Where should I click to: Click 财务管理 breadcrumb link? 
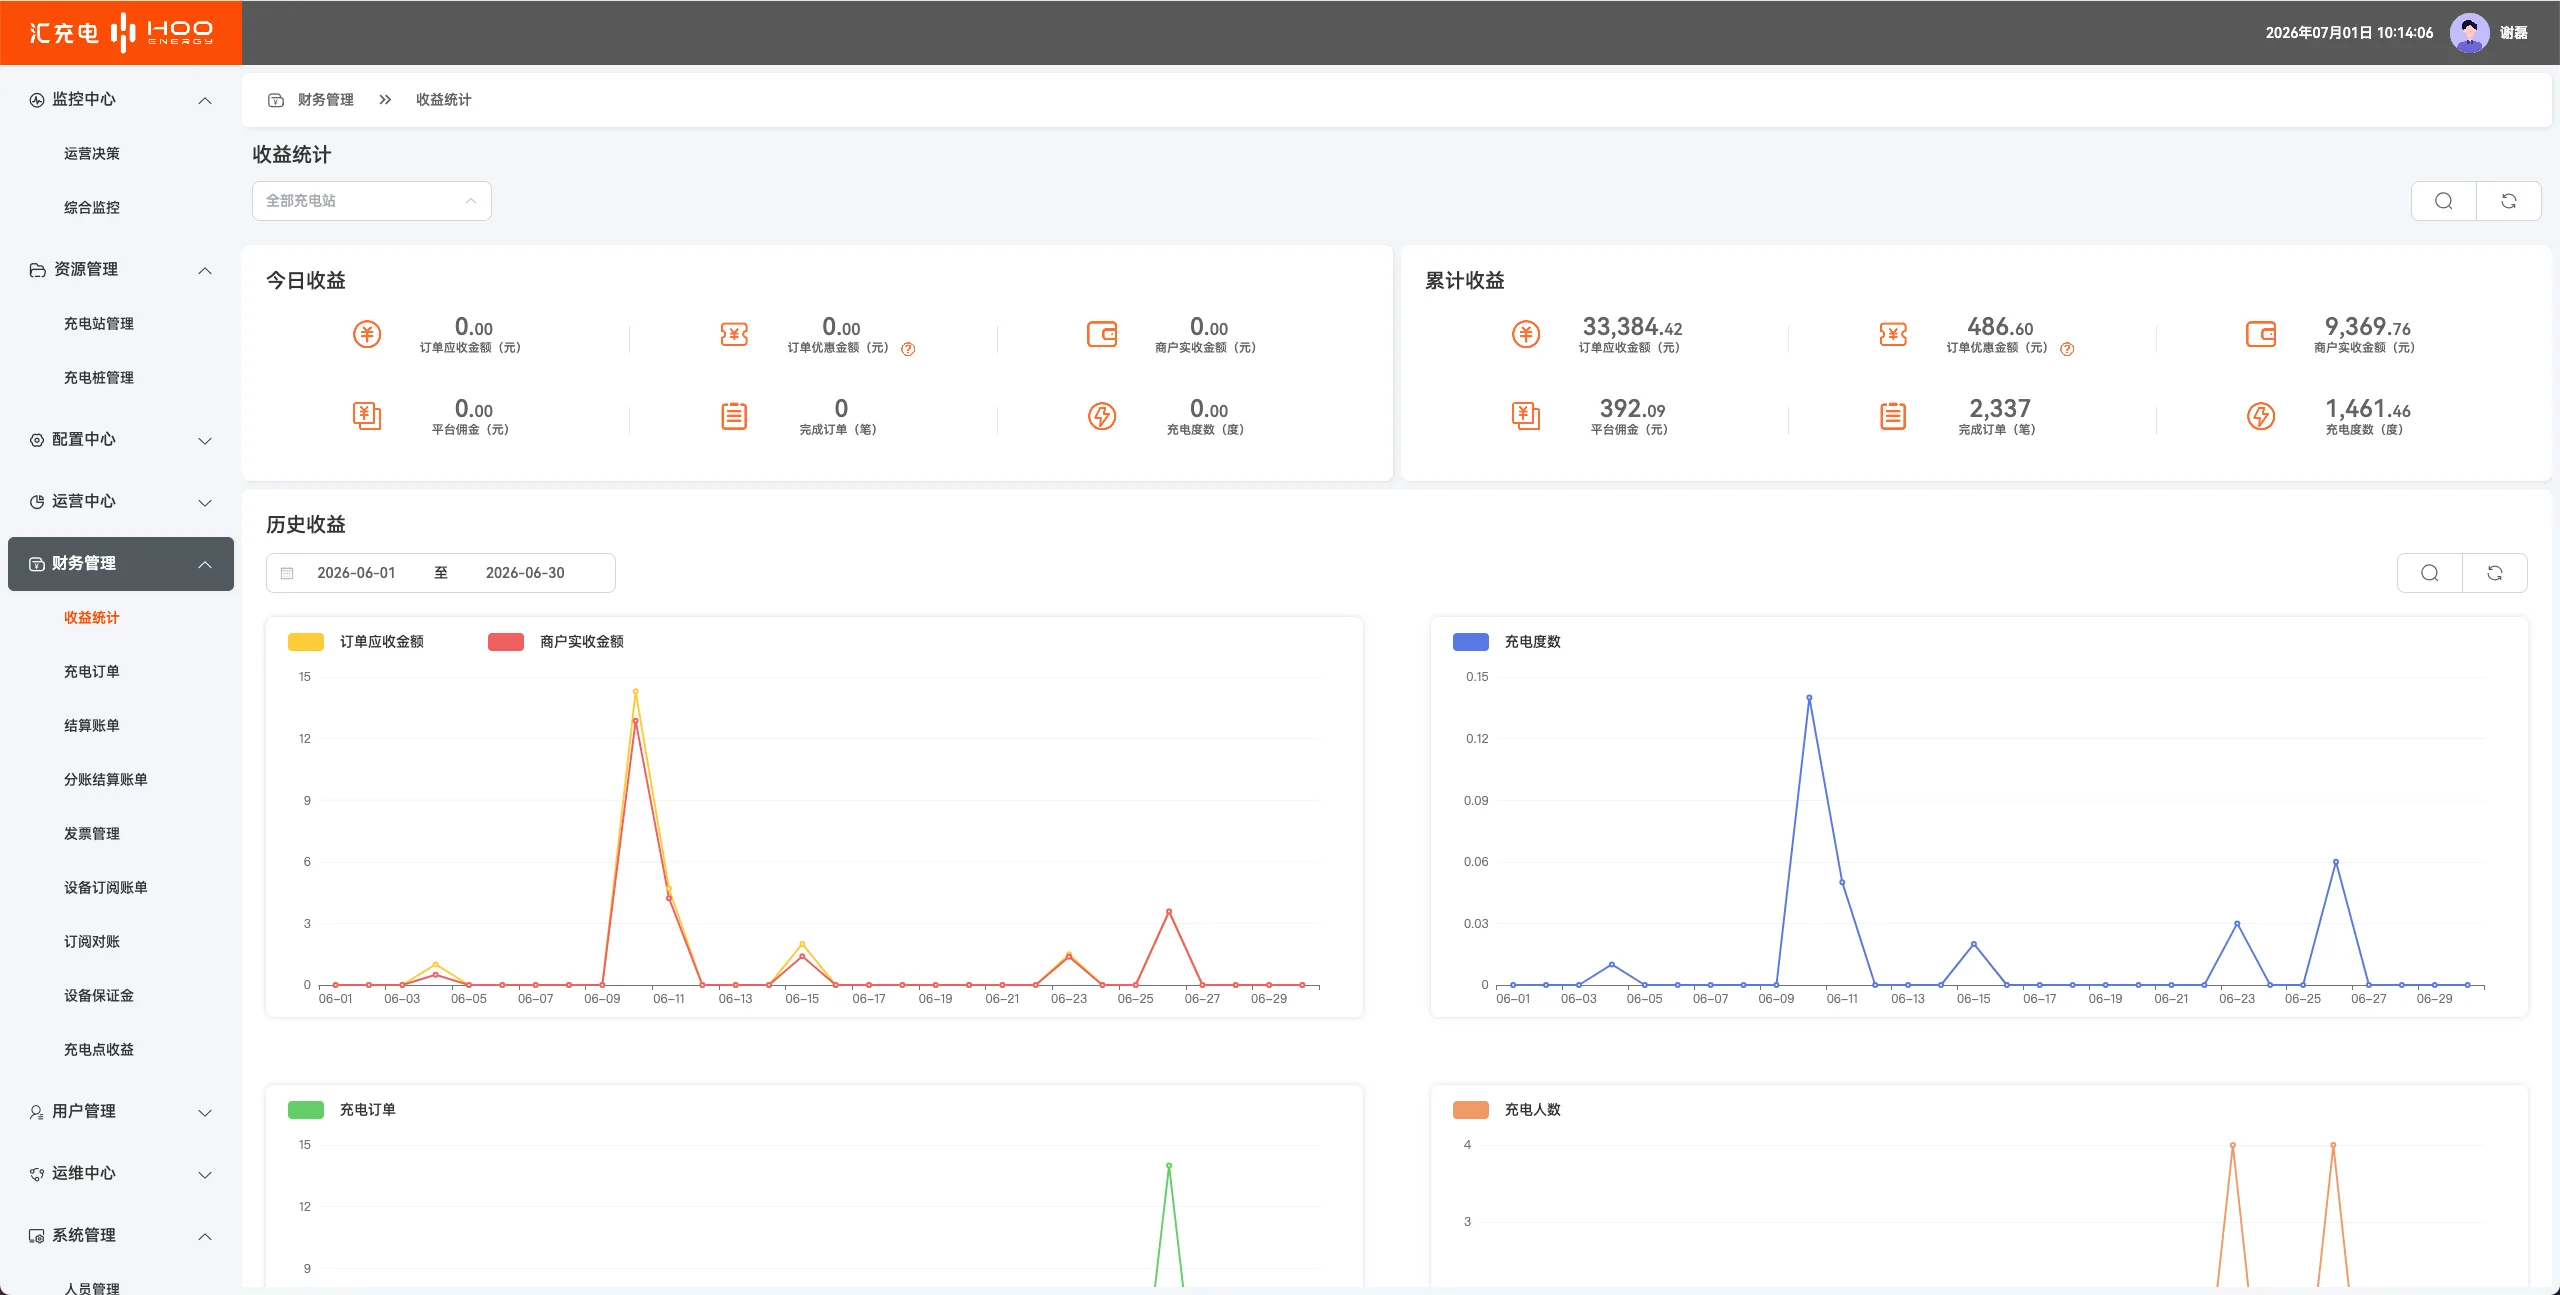click(x=326, y=100)
